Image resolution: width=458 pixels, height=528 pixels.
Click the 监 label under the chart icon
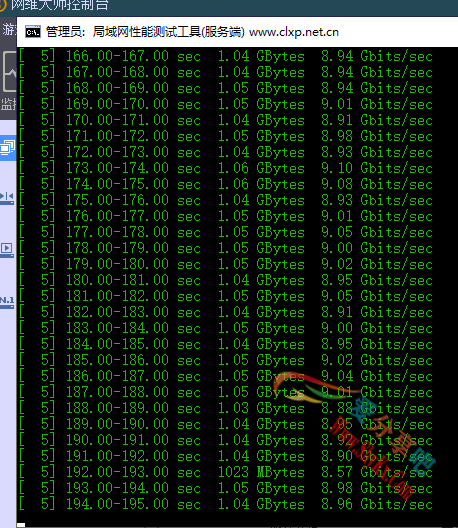pos(8,104)
